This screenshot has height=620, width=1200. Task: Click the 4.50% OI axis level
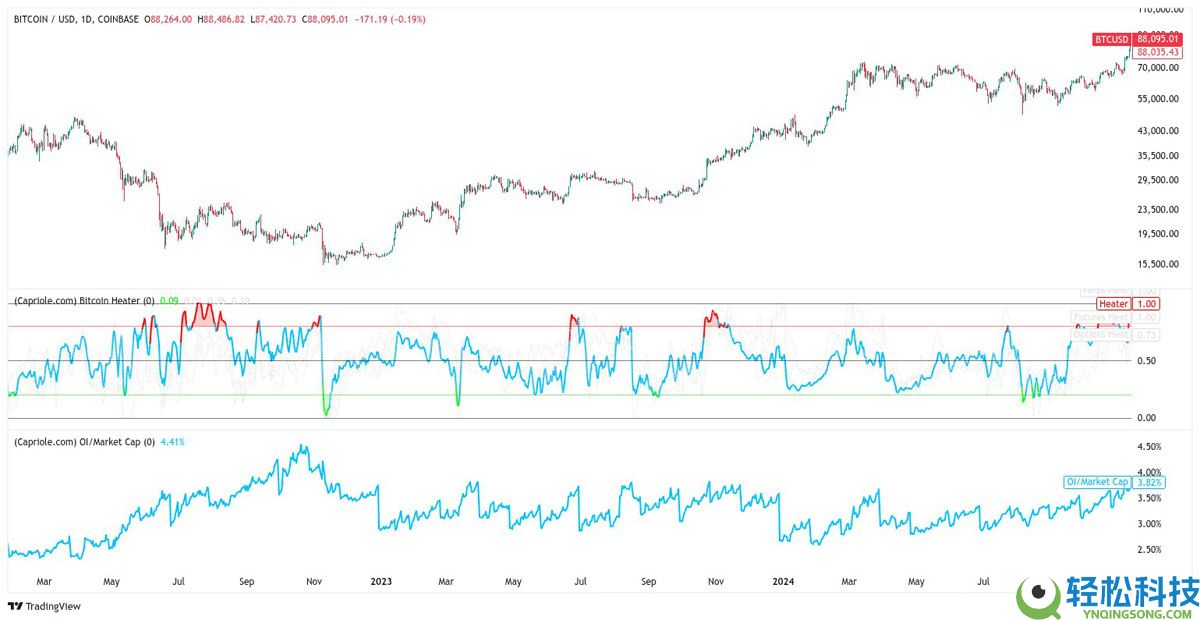tap(1148, 447)
